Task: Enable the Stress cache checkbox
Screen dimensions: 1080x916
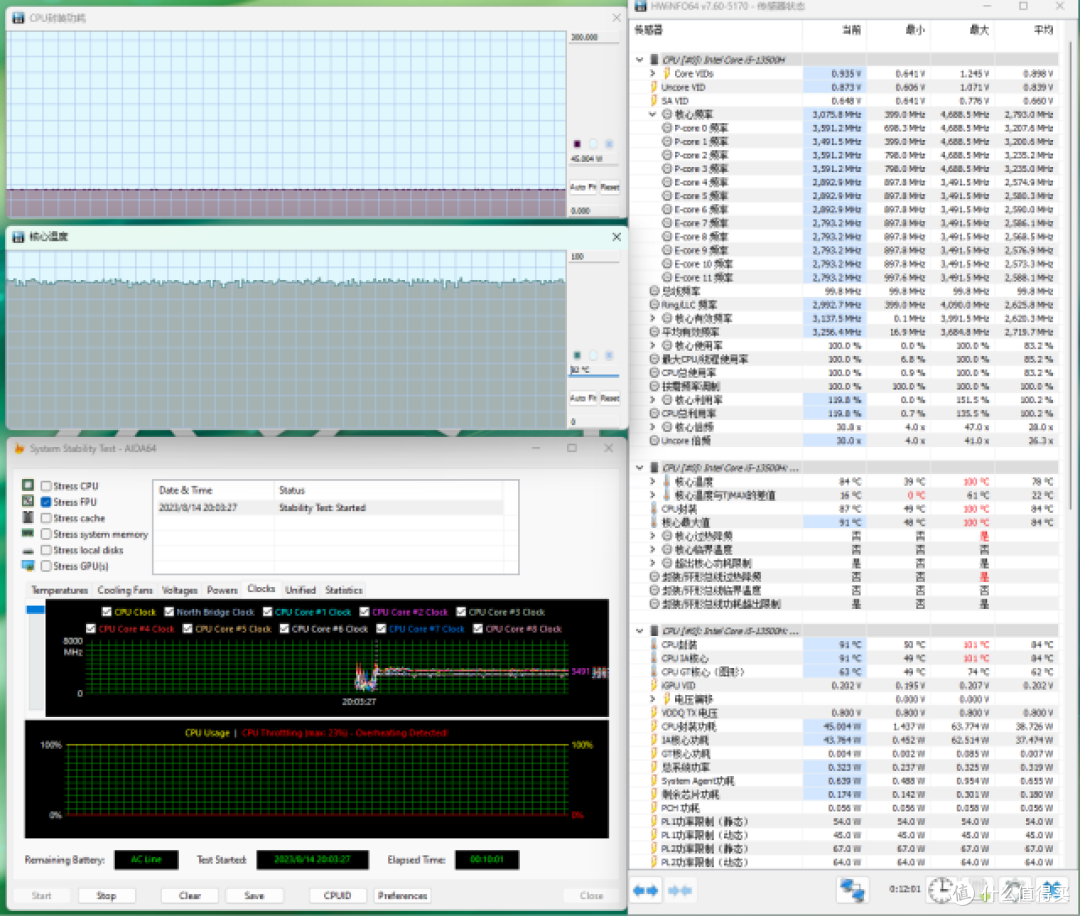Action: click(46, 518)
